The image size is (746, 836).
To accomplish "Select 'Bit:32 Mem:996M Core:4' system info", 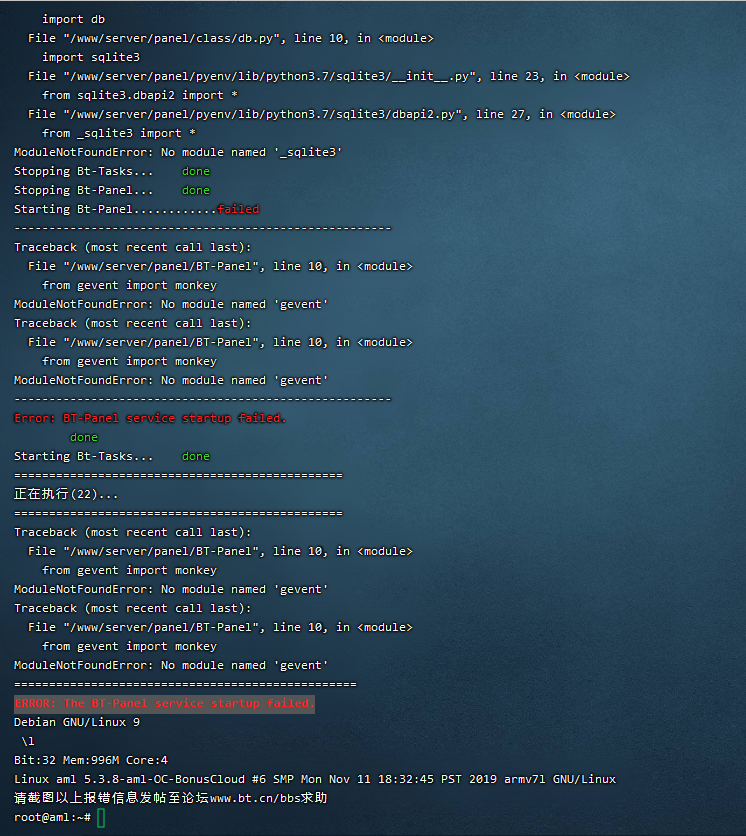I will [x=91, y=760].
